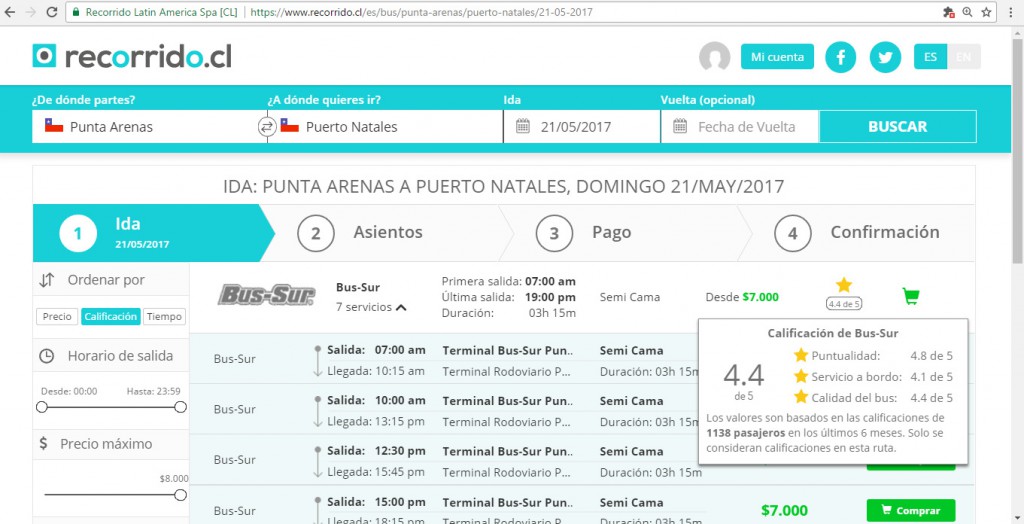Click the Bus-Sur company logo
The image size is (1024, 524).
coord(266,295)
